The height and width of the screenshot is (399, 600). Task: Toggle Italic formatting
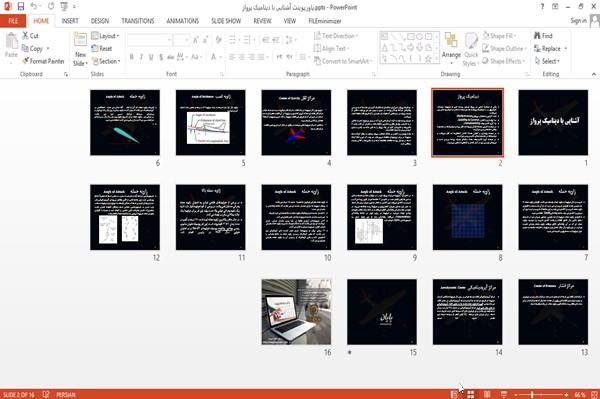[x=142, y=57]
